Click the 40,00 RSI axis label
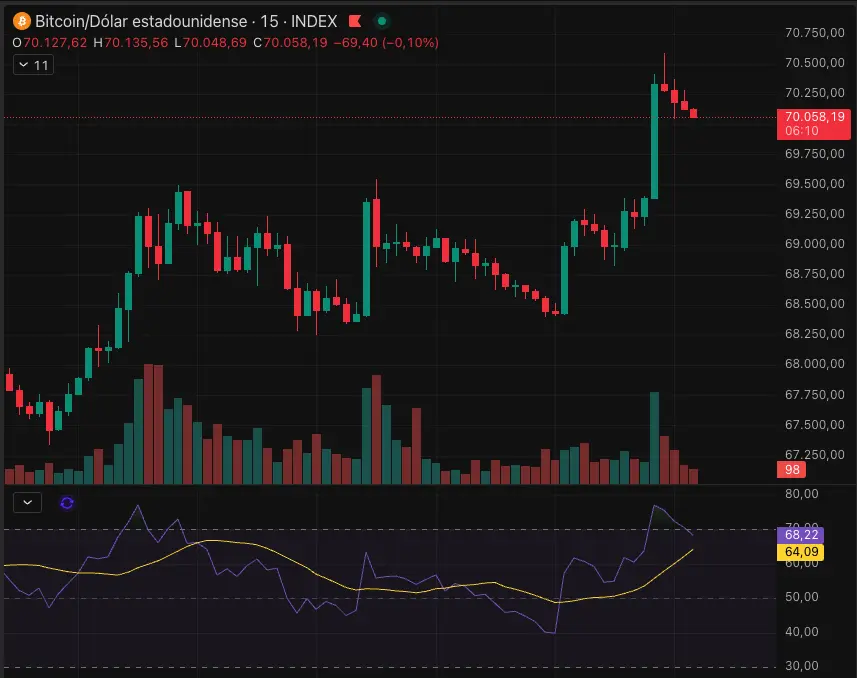The width and height of the screenshot is (857, 678). tap(801, 632)
